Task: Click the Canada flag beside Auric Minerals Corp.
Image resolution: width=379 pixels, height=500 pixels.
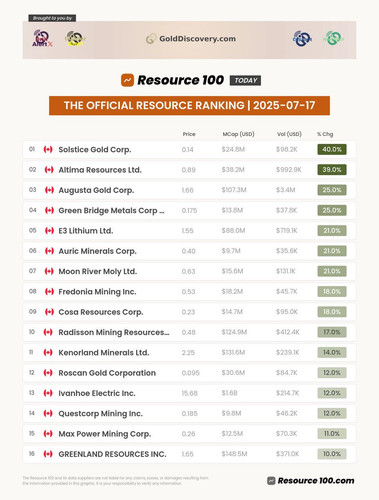Action: click(49, 251)
